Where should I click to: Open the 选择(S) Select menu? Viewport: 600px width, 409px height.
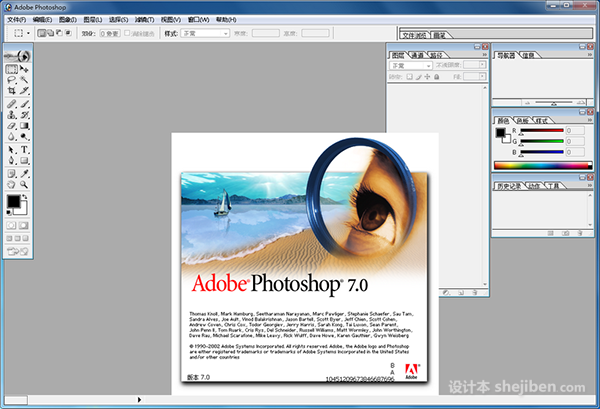point(118,20)
